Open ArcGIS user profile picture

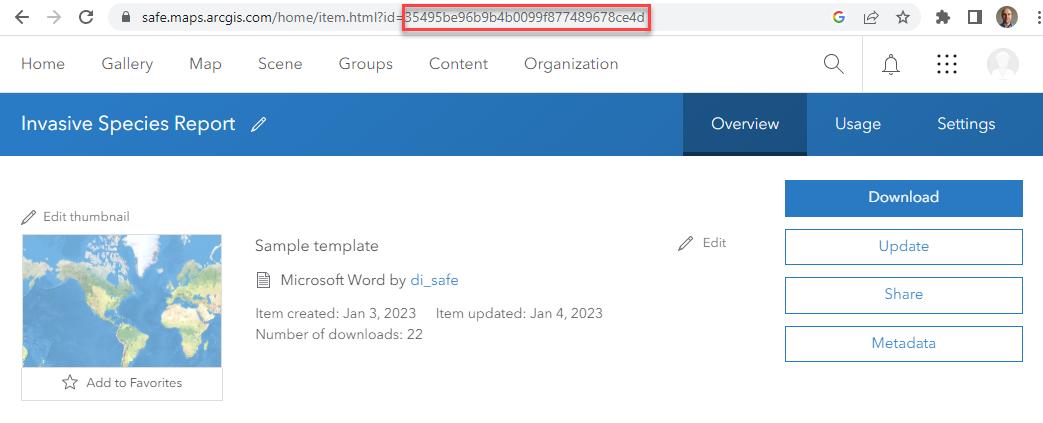pyautogui.click(x=1002, y=64)
